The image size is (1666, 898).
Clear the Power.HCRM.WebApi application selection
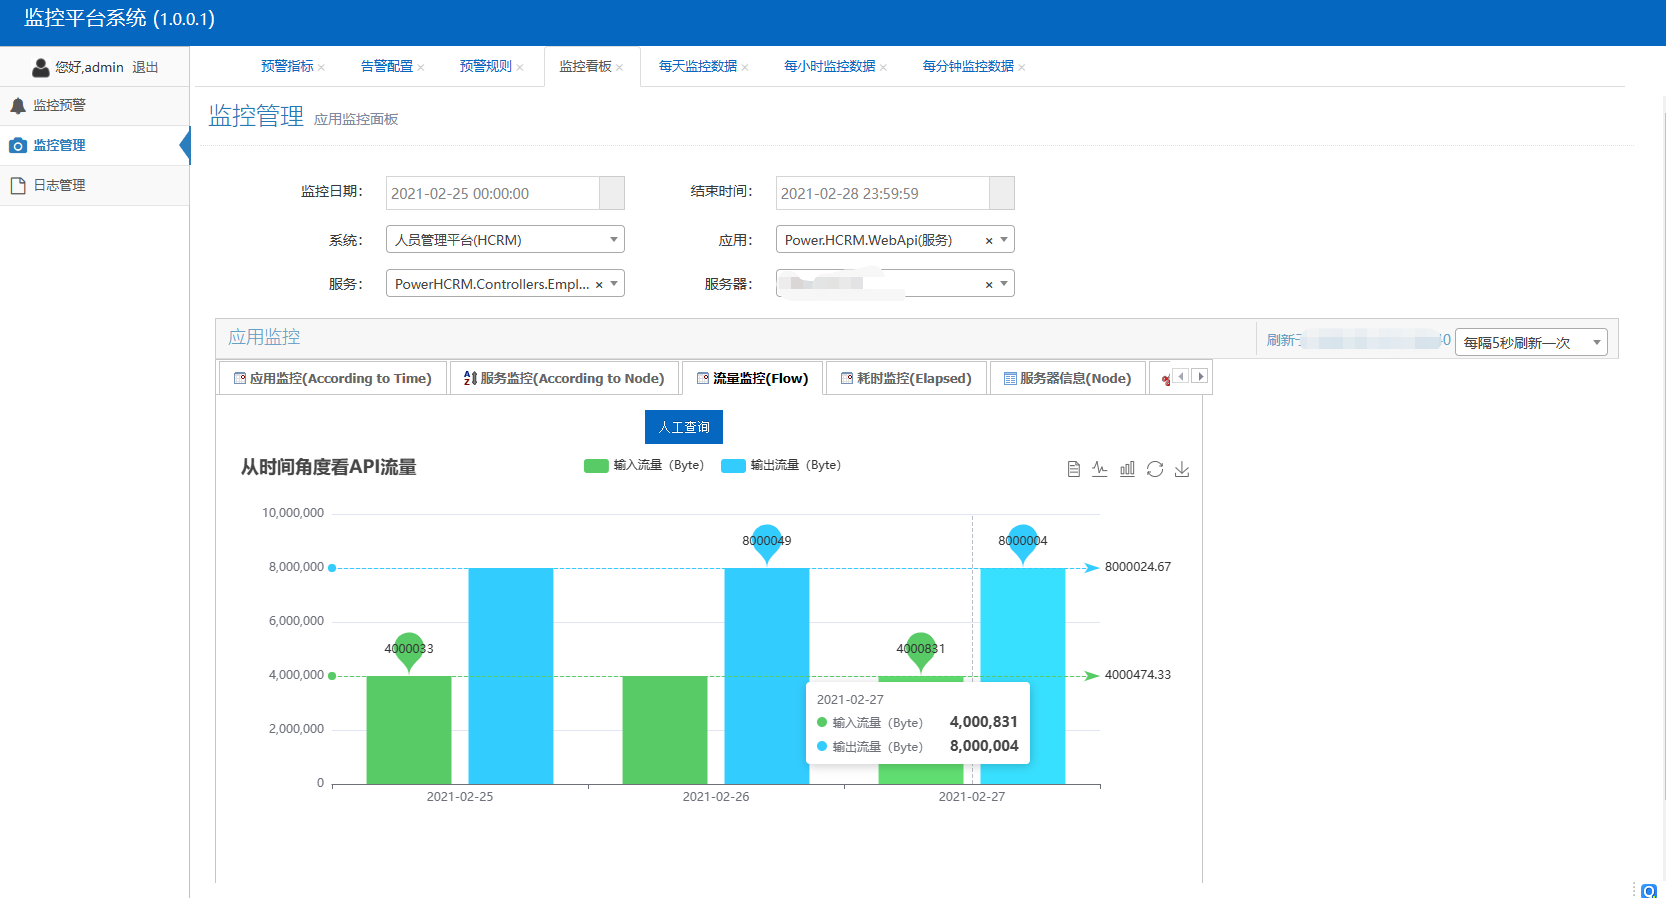click(989, 240)
